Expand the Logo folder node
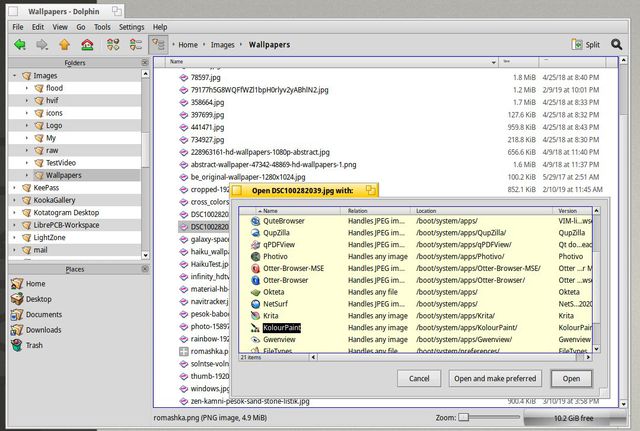This screenshot has height=431, width=640. point(27,125)
